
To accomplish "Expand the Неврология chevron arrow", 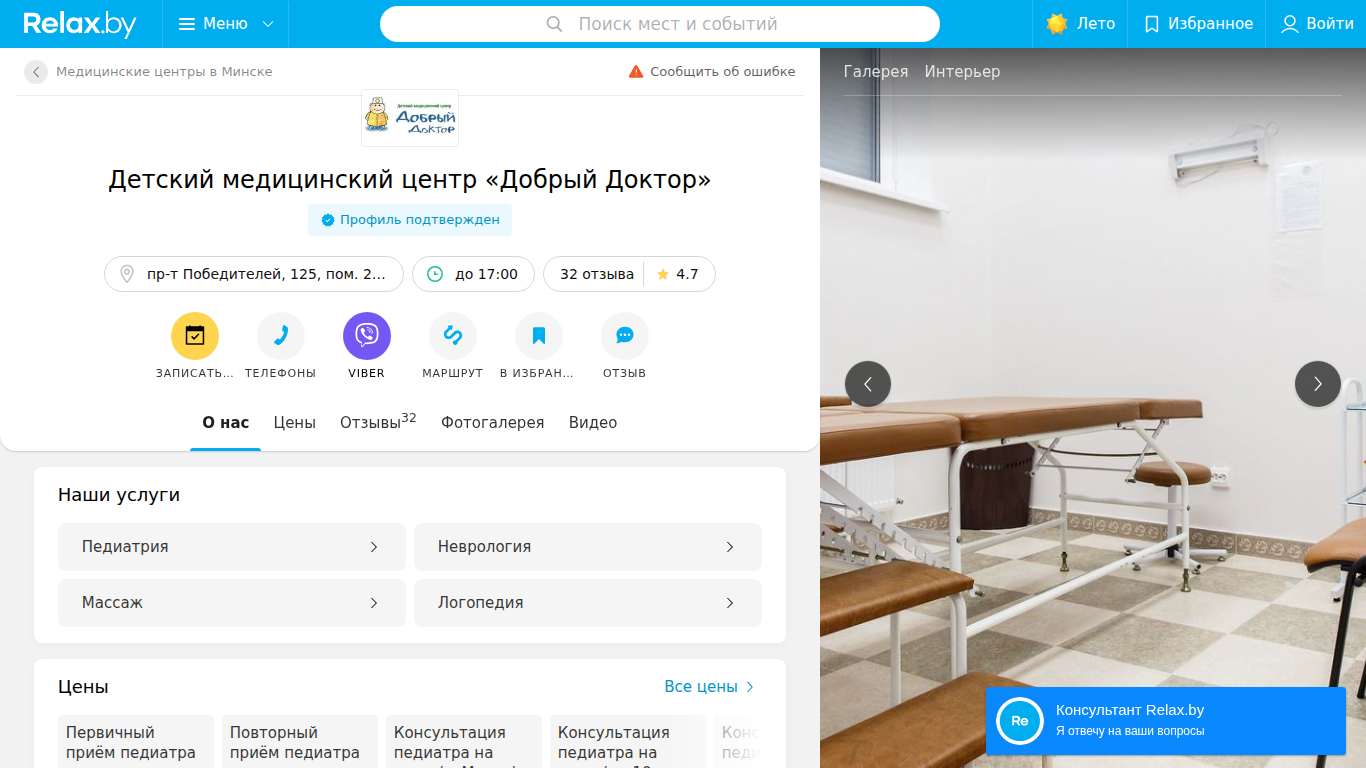I will point(730,547).
